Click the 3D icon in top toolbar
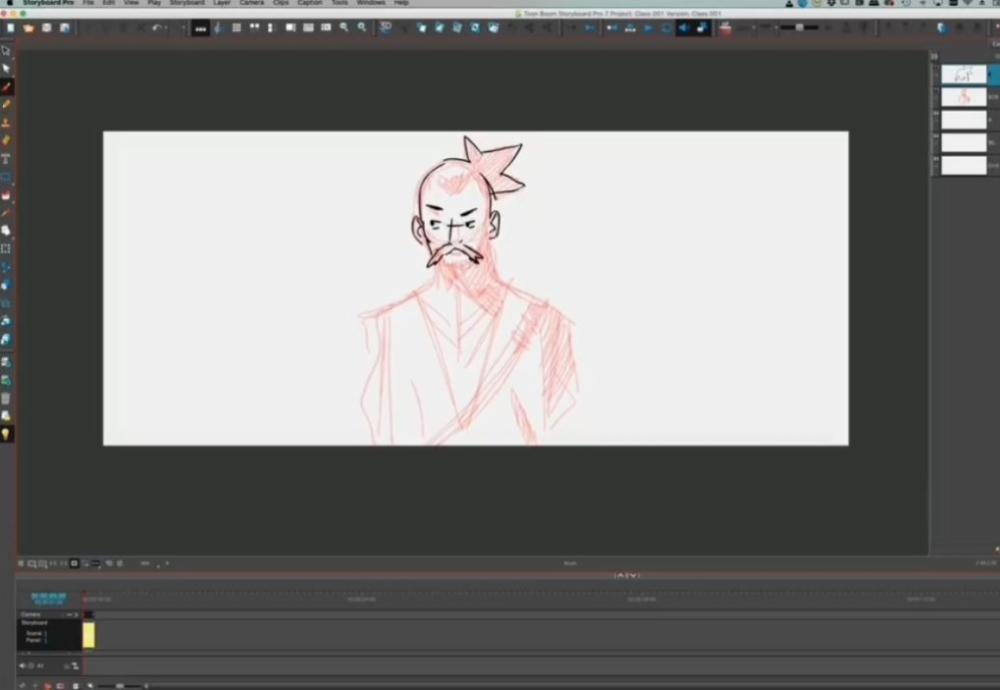 [385, 28]
